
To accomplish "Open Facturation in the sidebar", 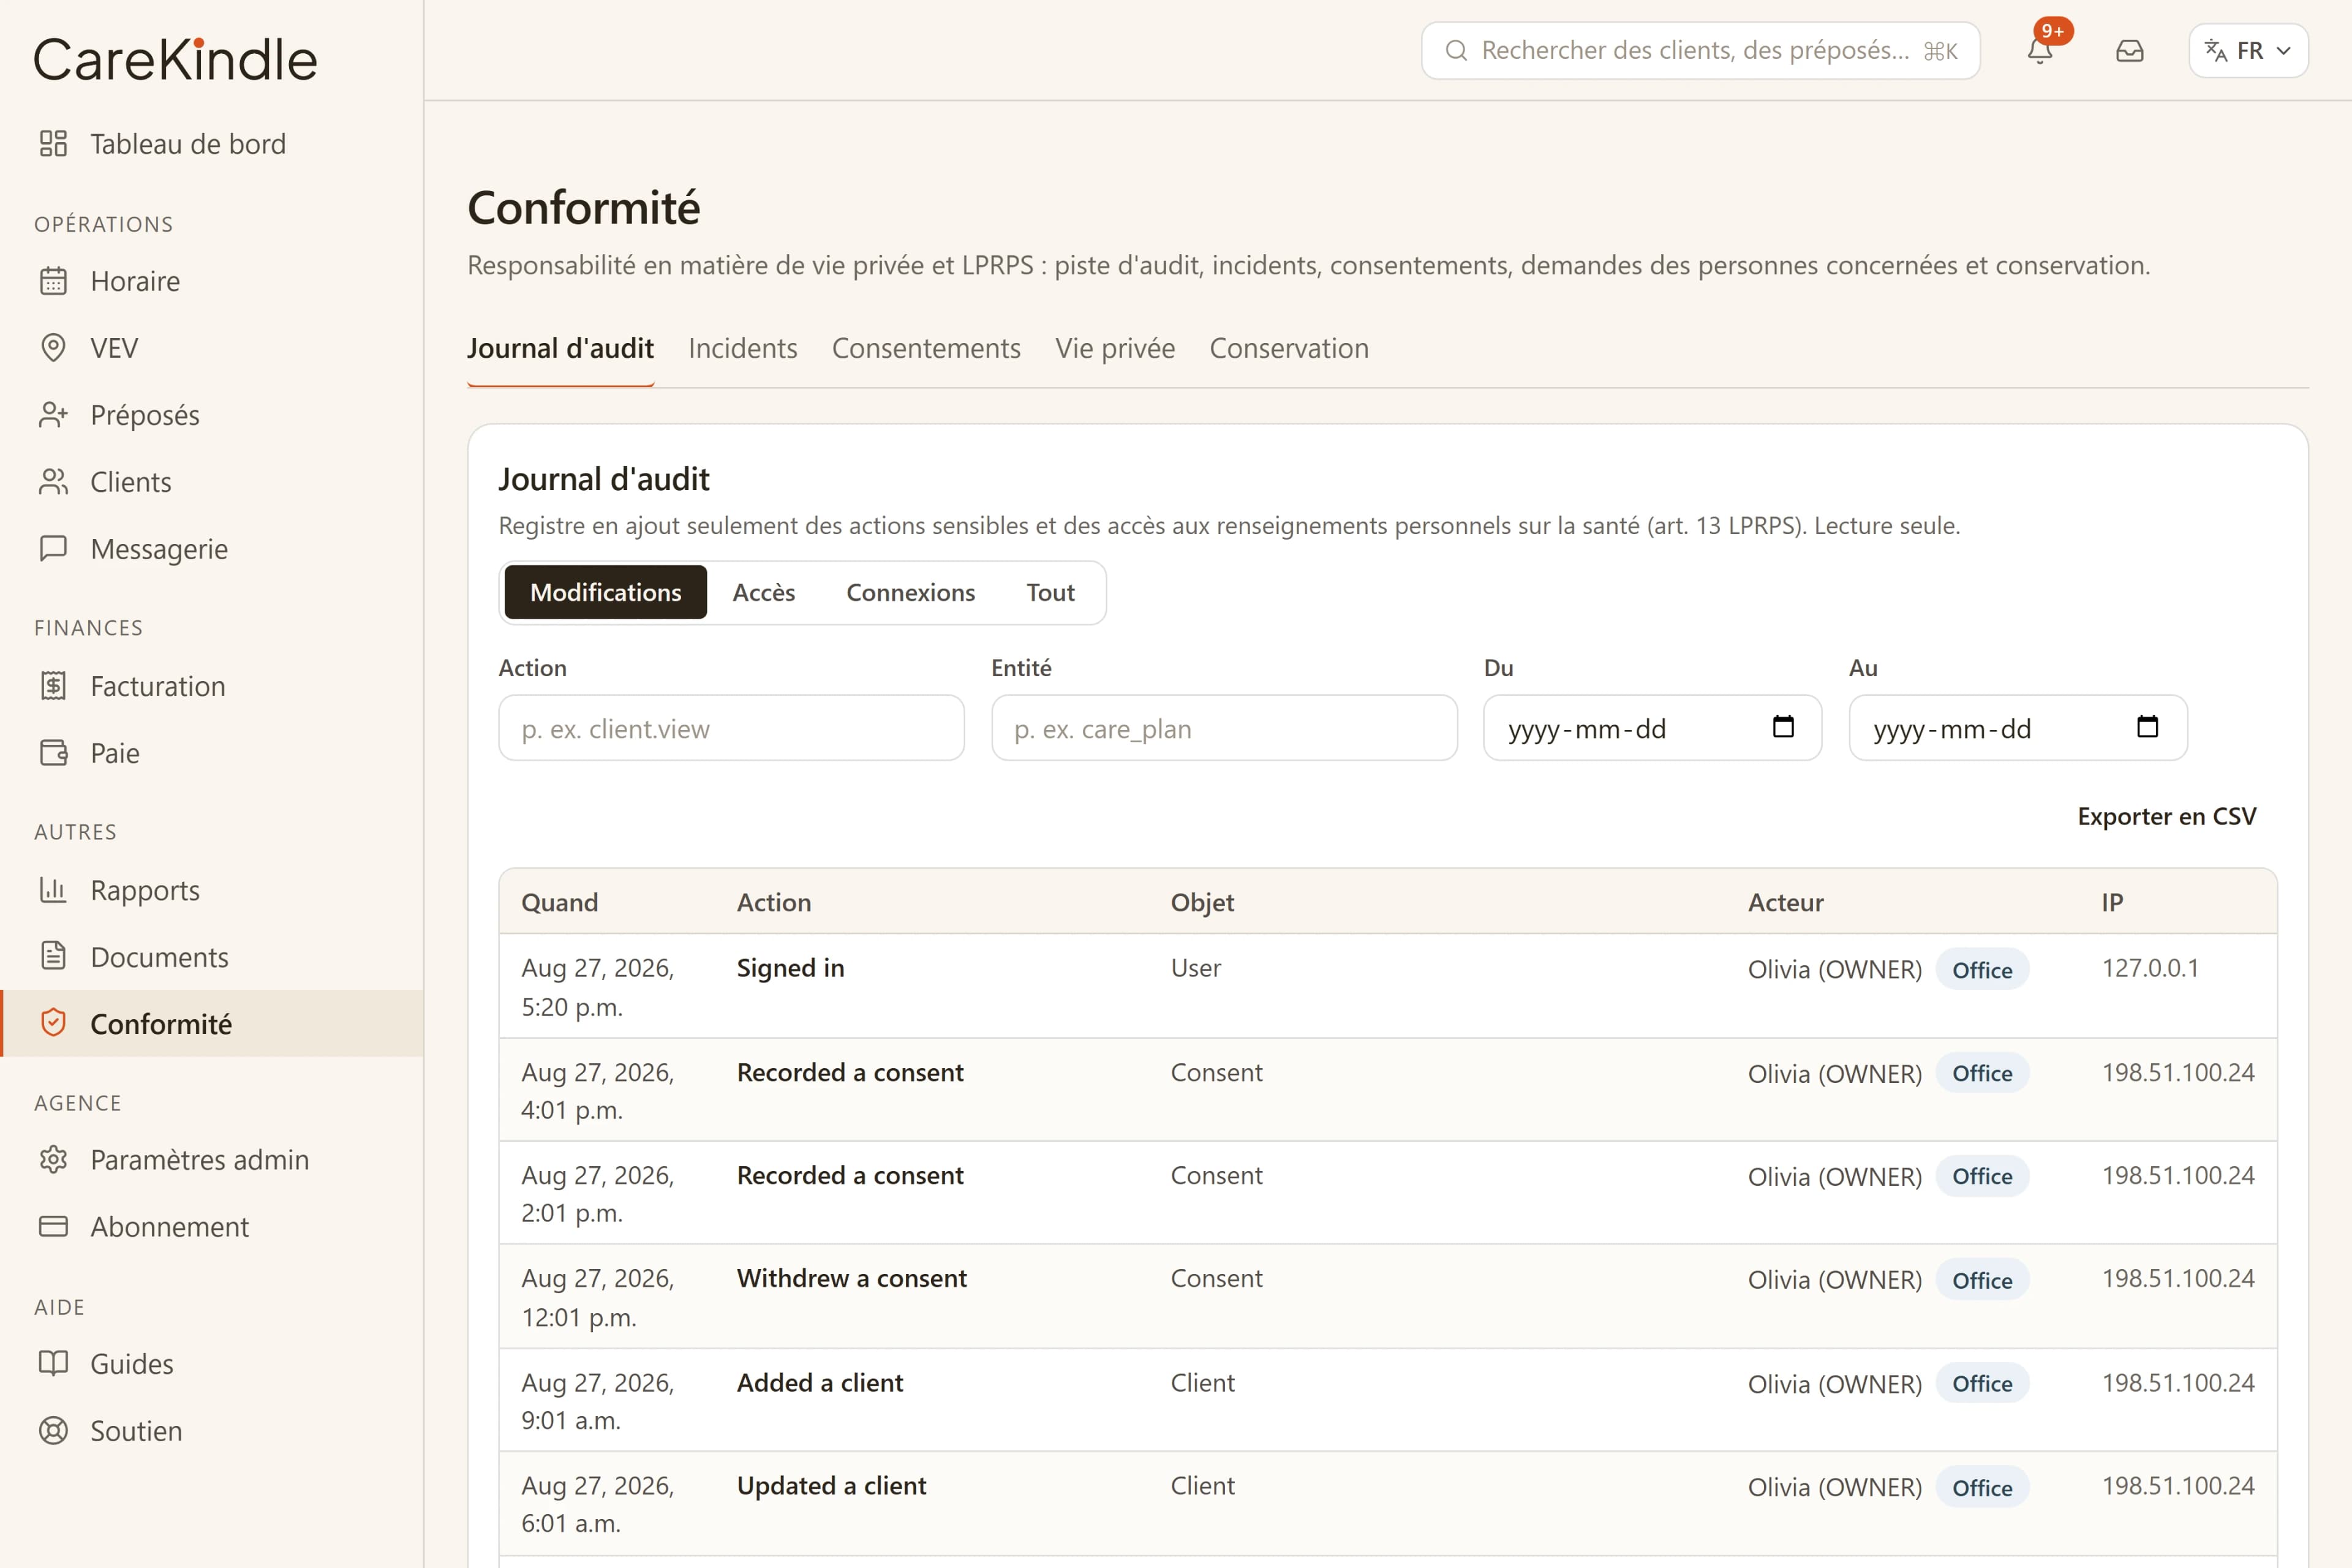I will click(x=212, y=686).
